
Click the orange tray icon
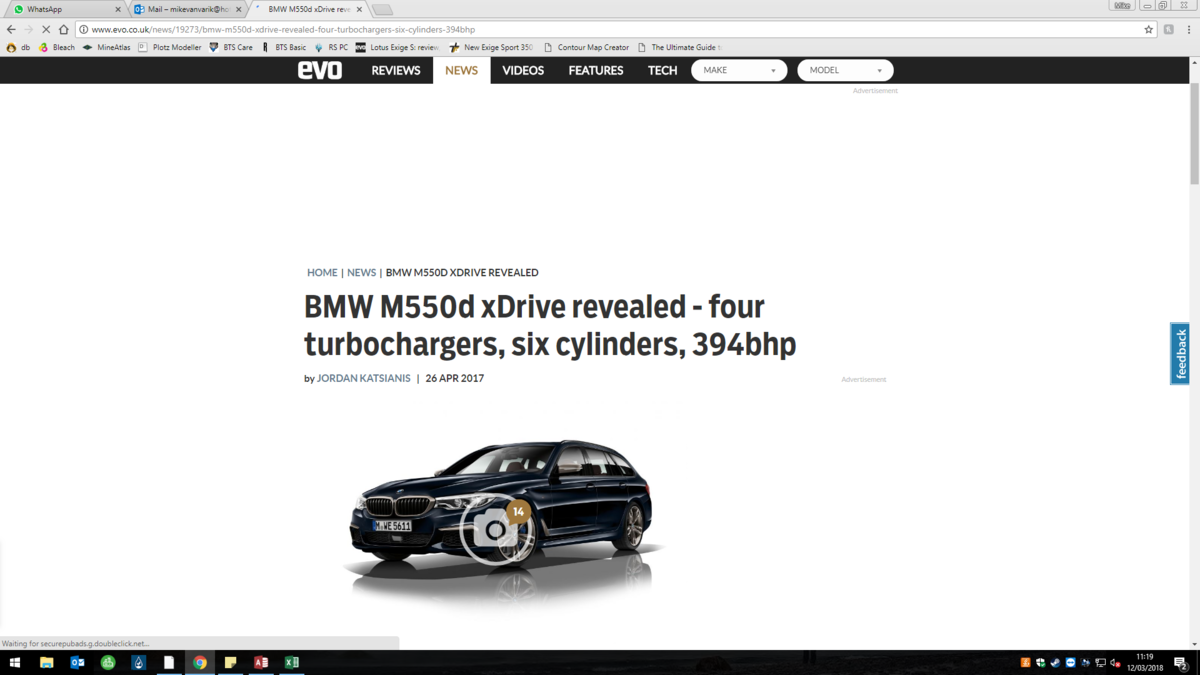1025,663
